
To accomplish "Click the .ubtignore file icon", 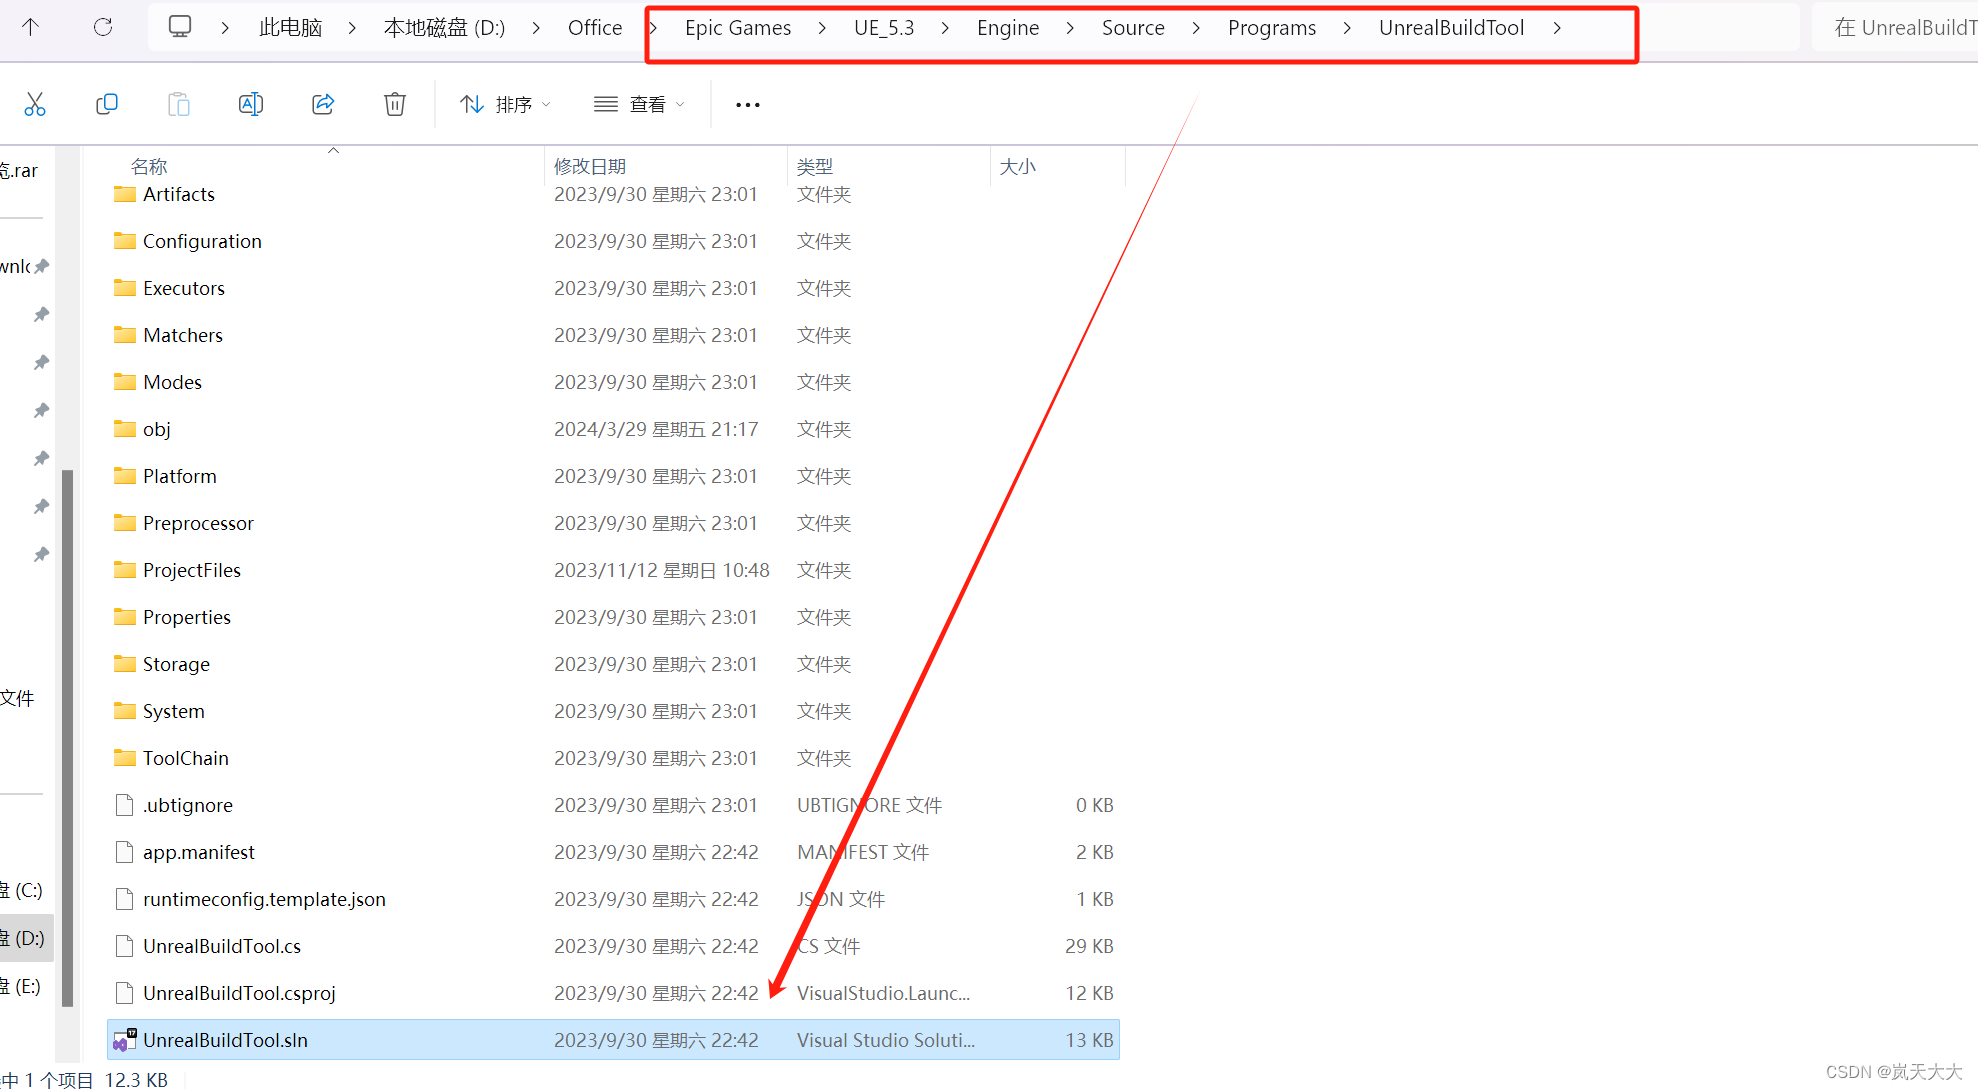I will pos(125,805).
